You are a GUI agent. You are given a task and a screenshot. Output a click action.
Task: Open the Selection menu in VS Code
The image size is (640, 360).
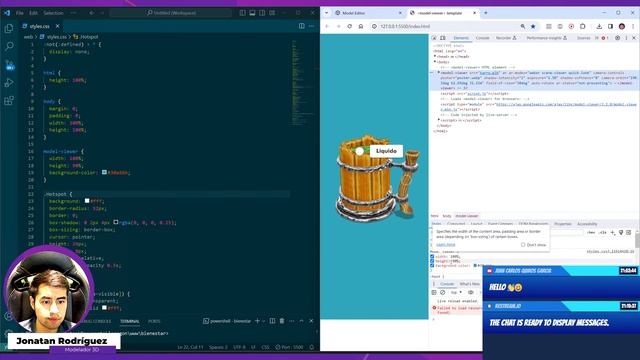click(x=53, y=13)
